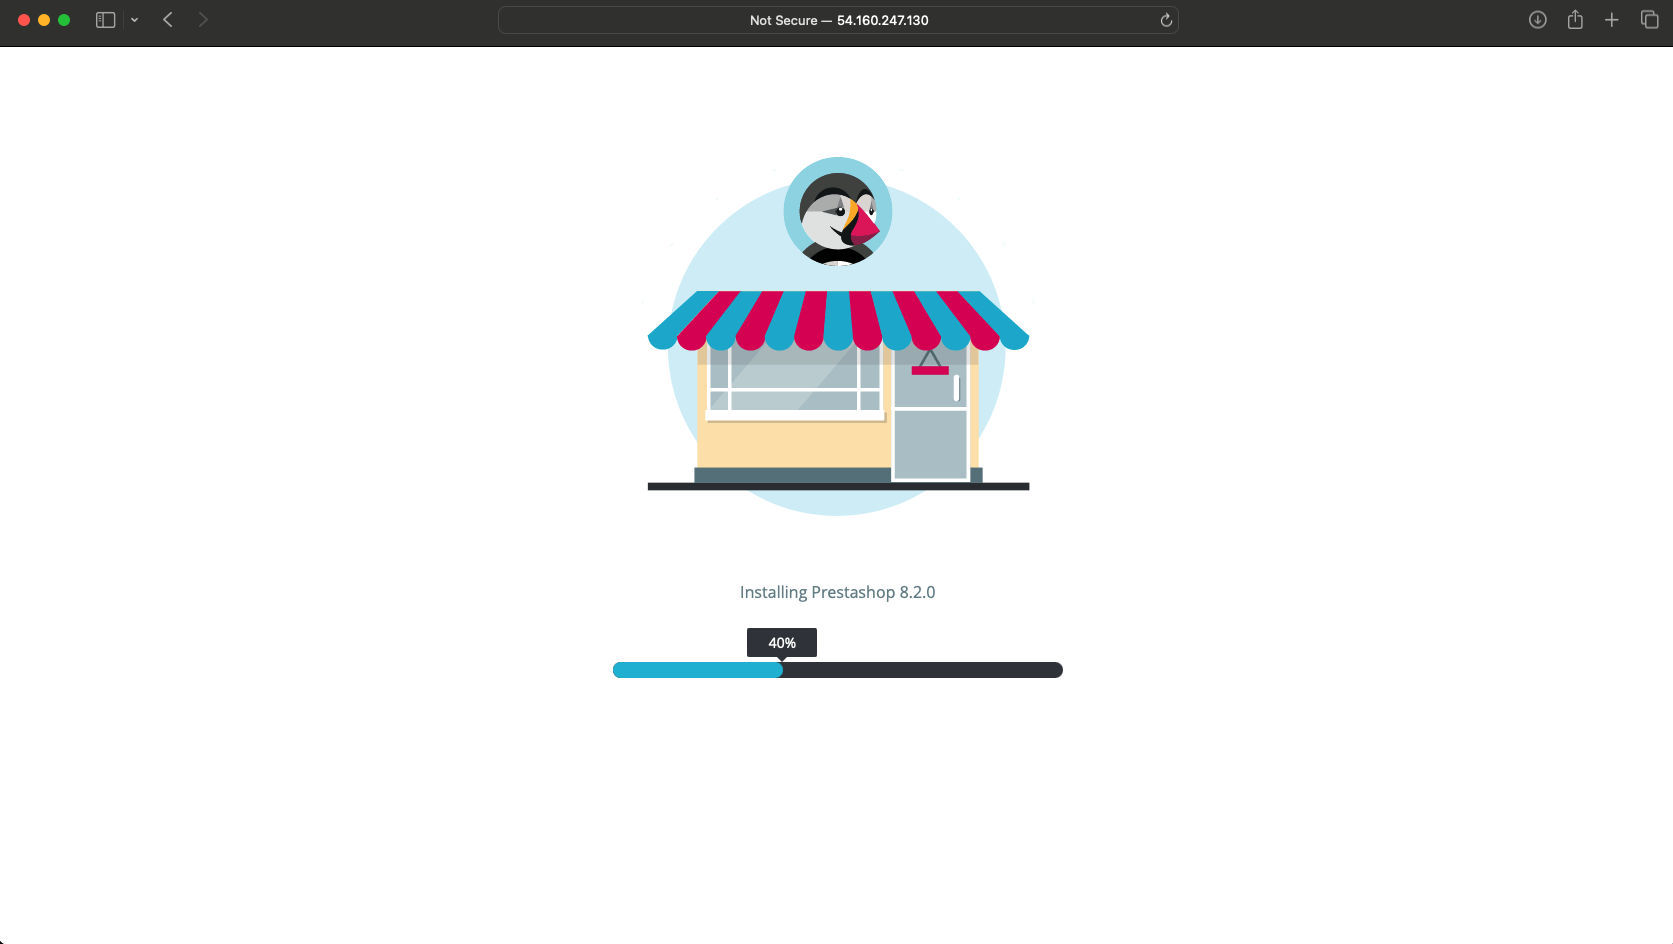
Task: Enter full screen with the green button
Action: [x=64, y=20]
